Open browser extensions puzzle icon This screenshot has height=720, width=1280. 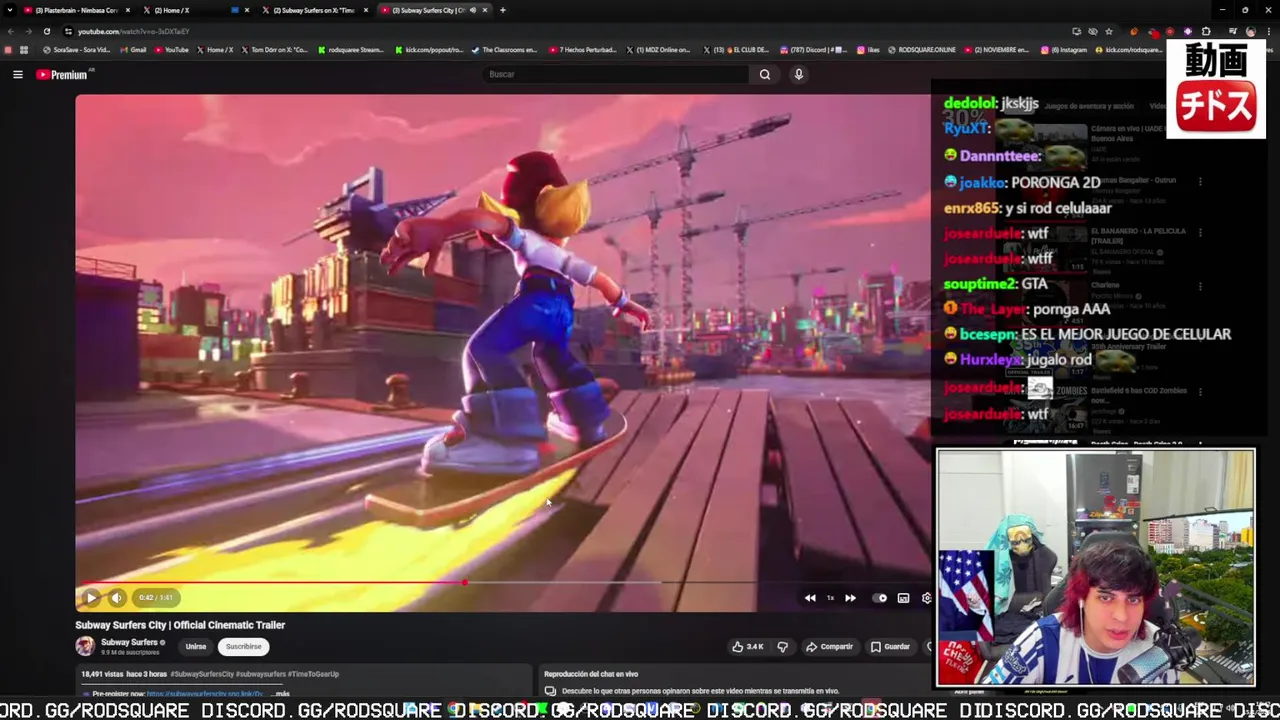tap(1206, 31)
